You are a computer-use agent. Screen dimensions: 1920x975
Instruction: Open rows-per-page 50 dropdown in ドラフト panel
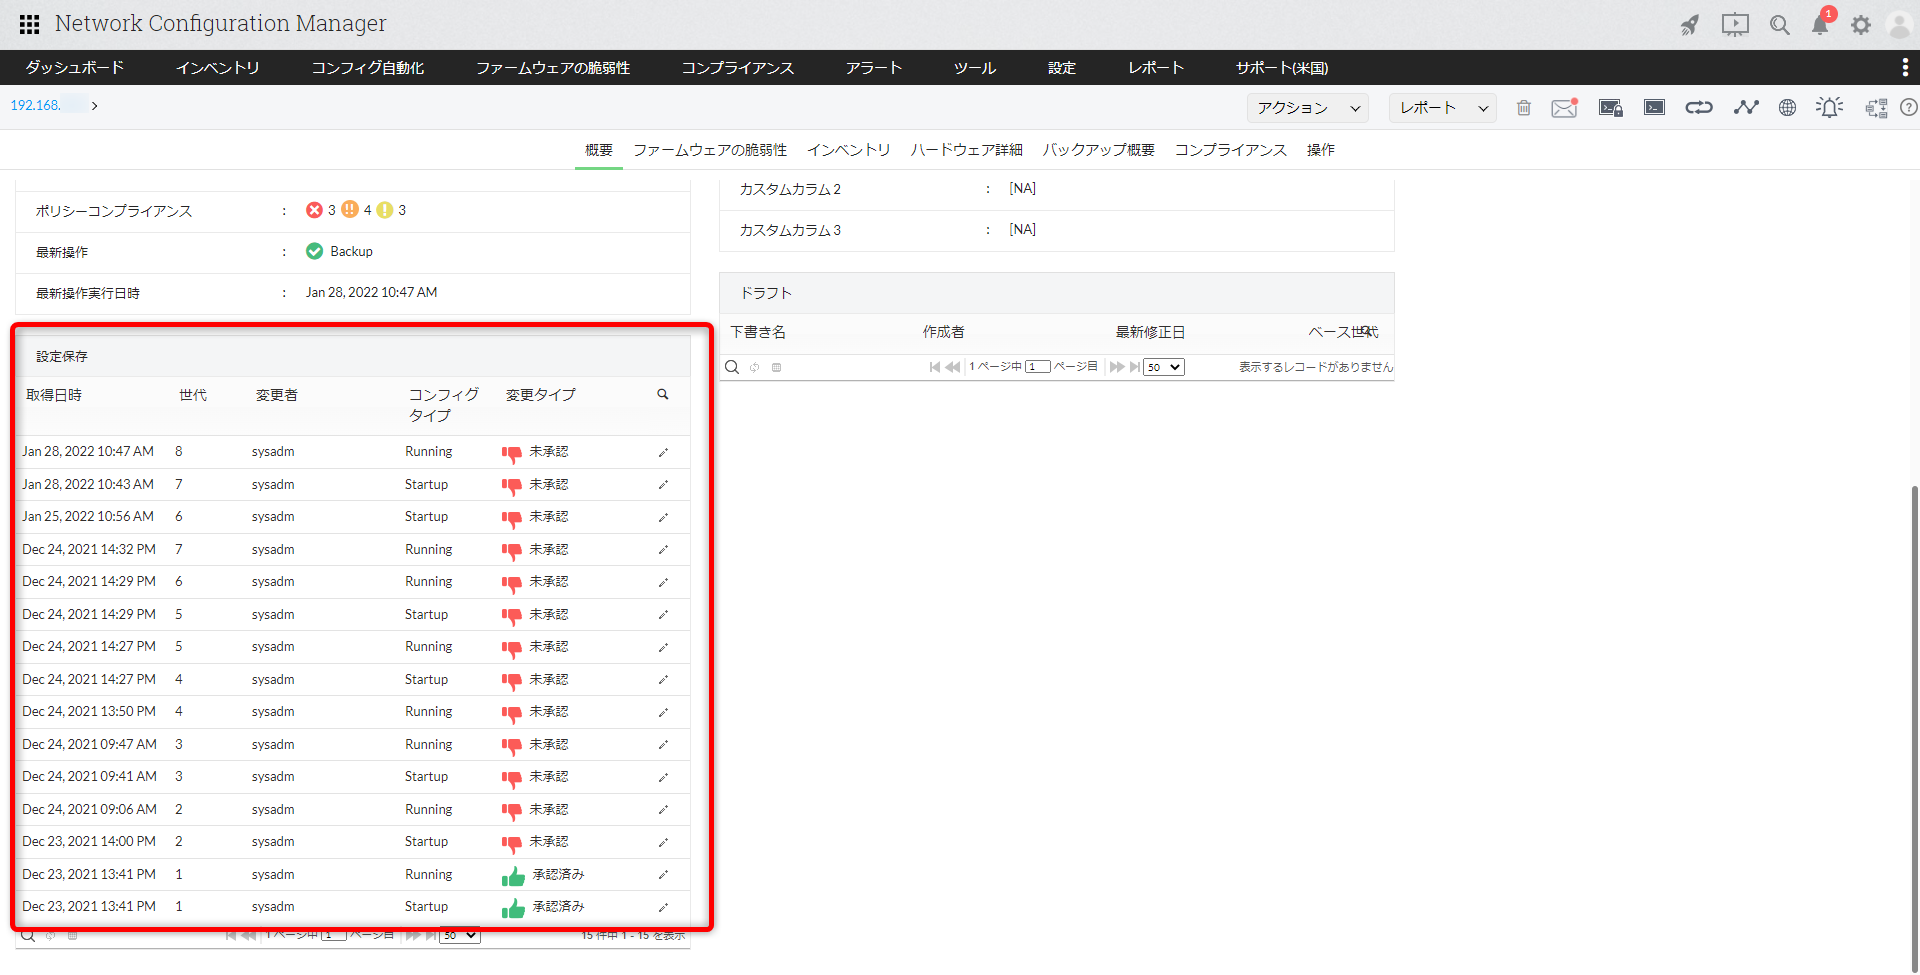(1164, 367)
